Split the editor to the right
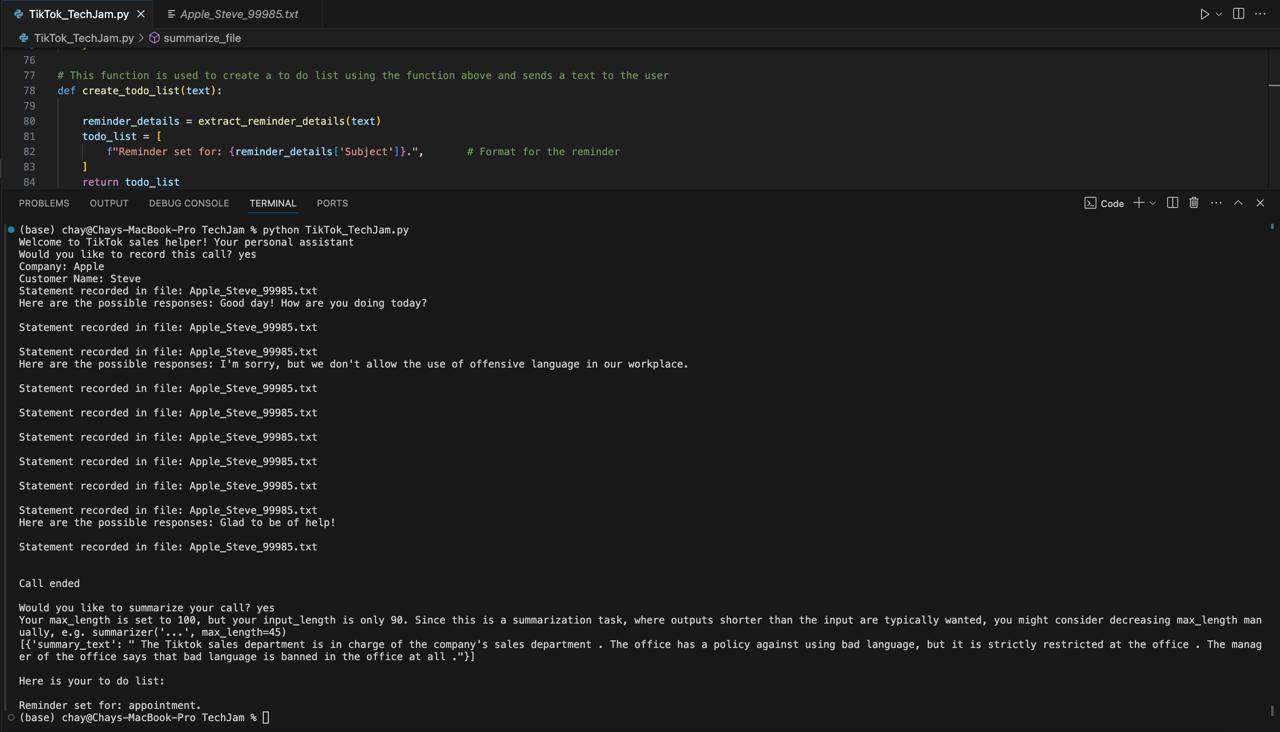The width and height of the screenshot is (1280, 732). [1238, 14]
